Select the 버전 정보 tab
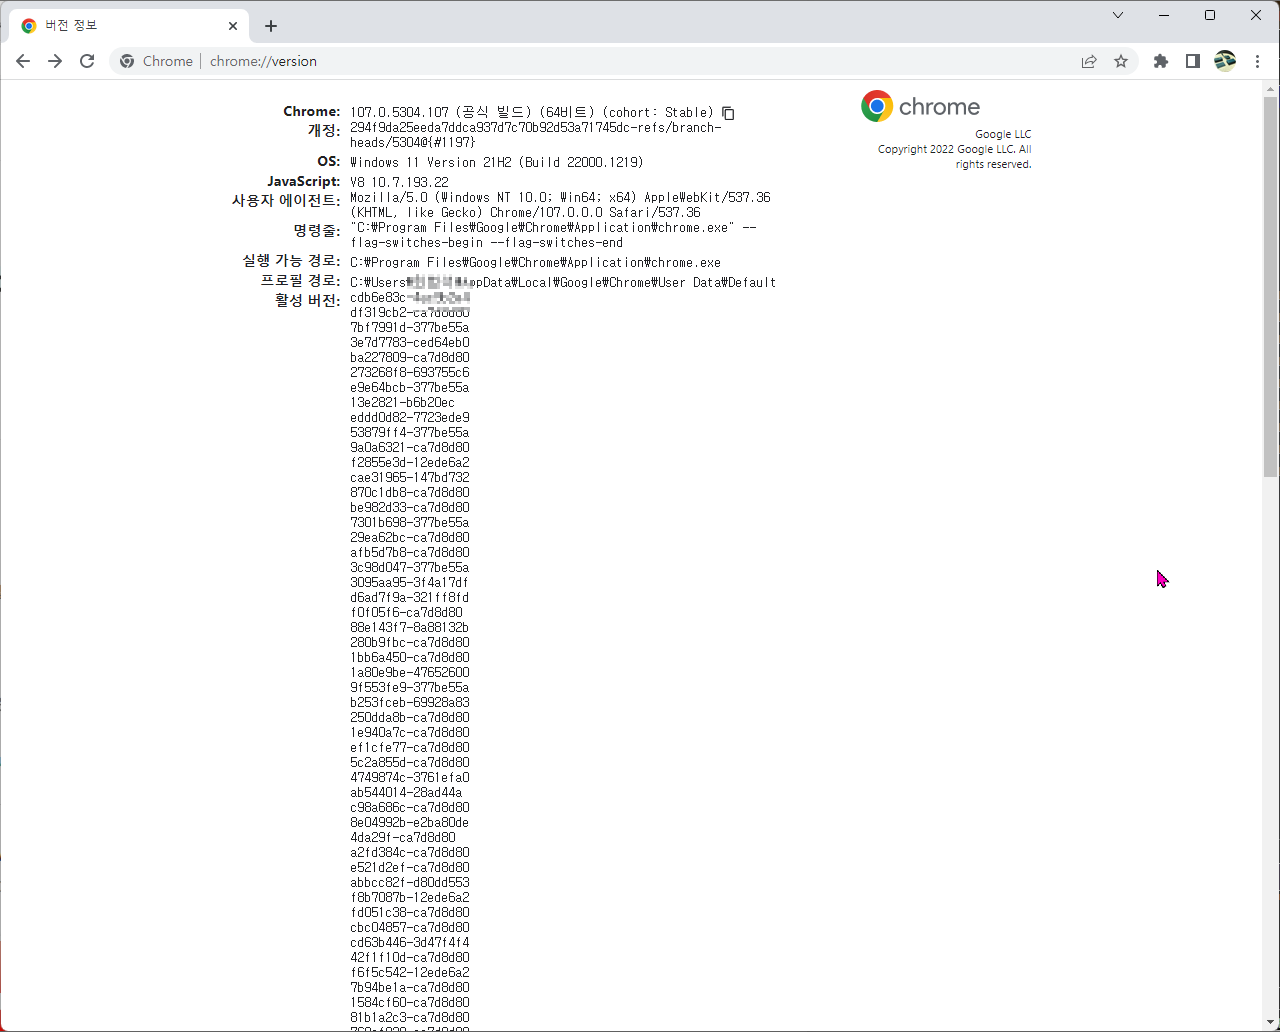The width and height of the screenshot is (1280, 1032). pos(130,26)
